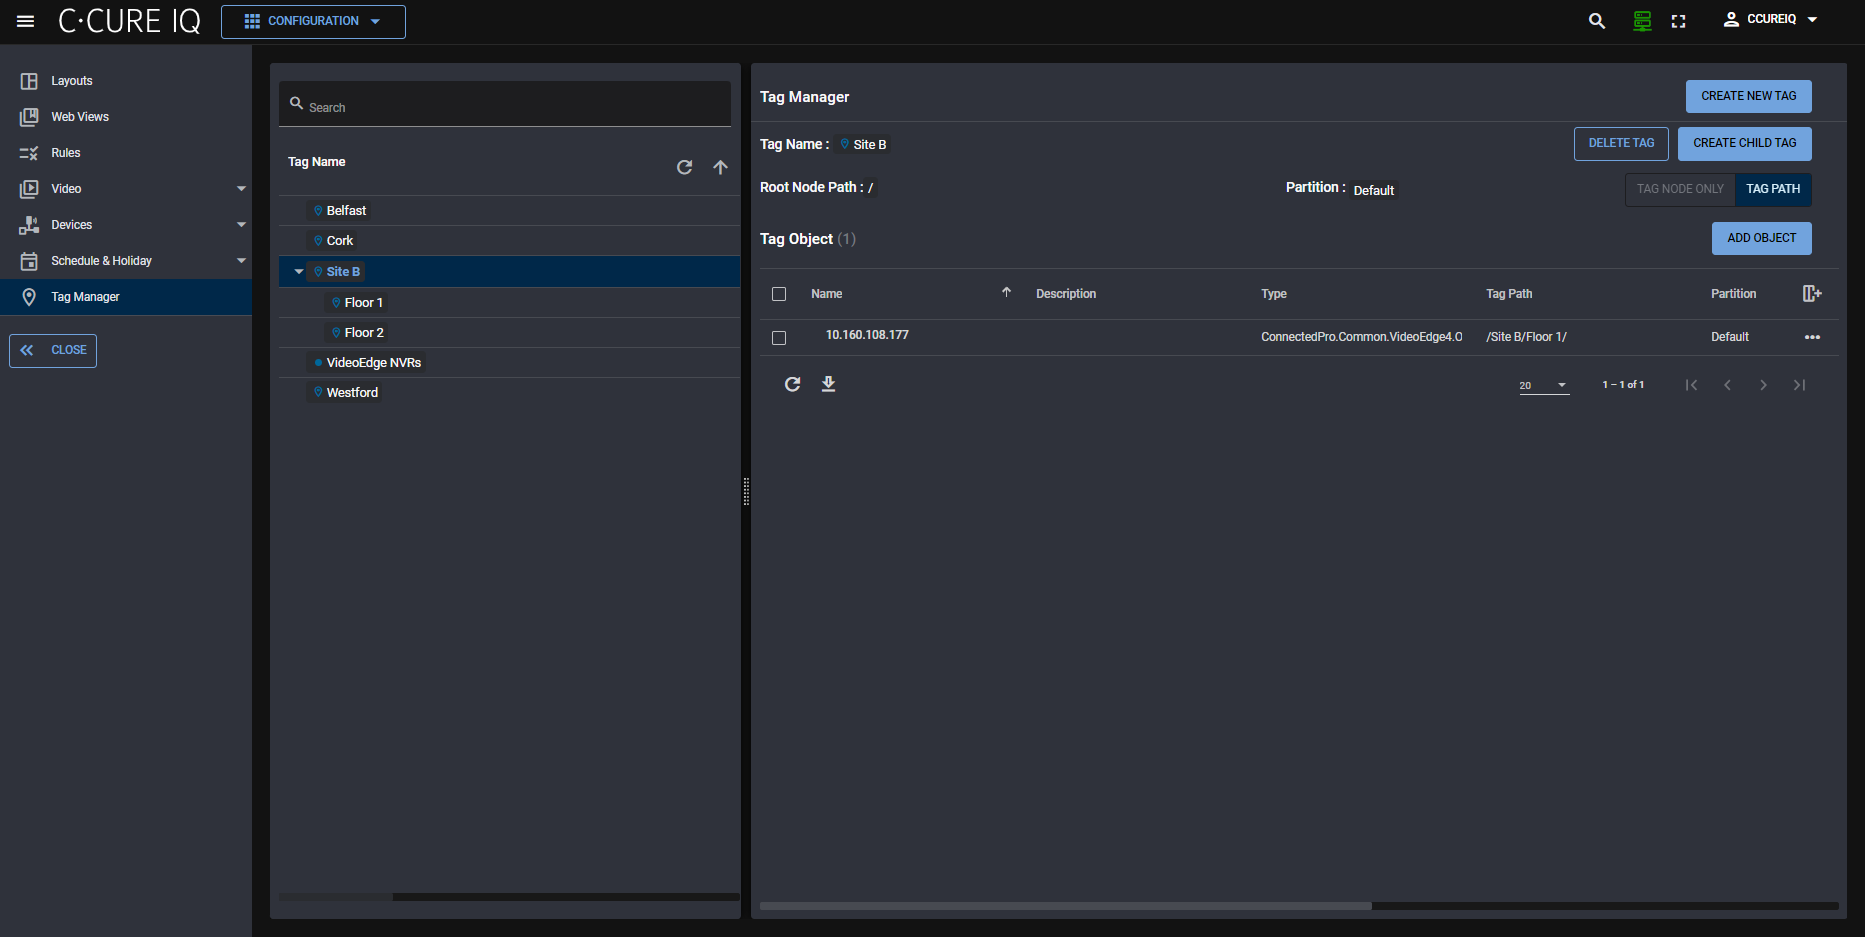Collapse the Site B tree node
The width and height of the screenshot is (1865, 937).
point(299,272)
